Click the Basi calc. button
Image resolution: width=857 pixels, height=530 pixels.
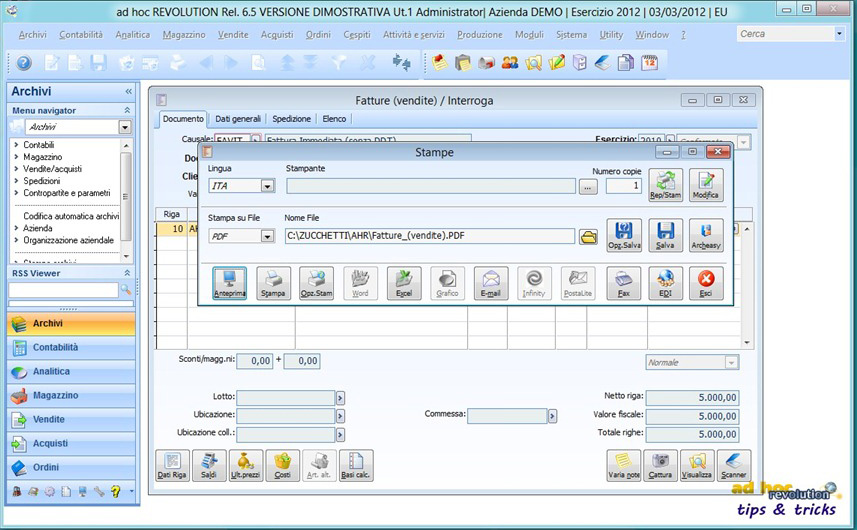click(356, 466)
